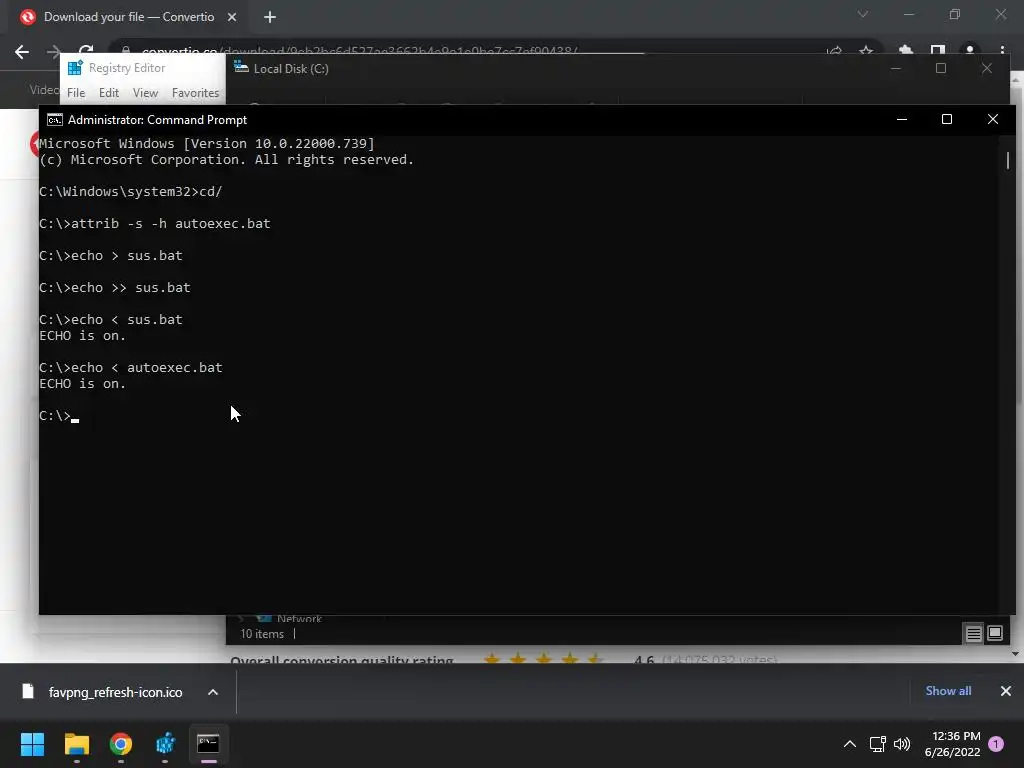Open Chrome tab search chevron

(x=863, y=14)
